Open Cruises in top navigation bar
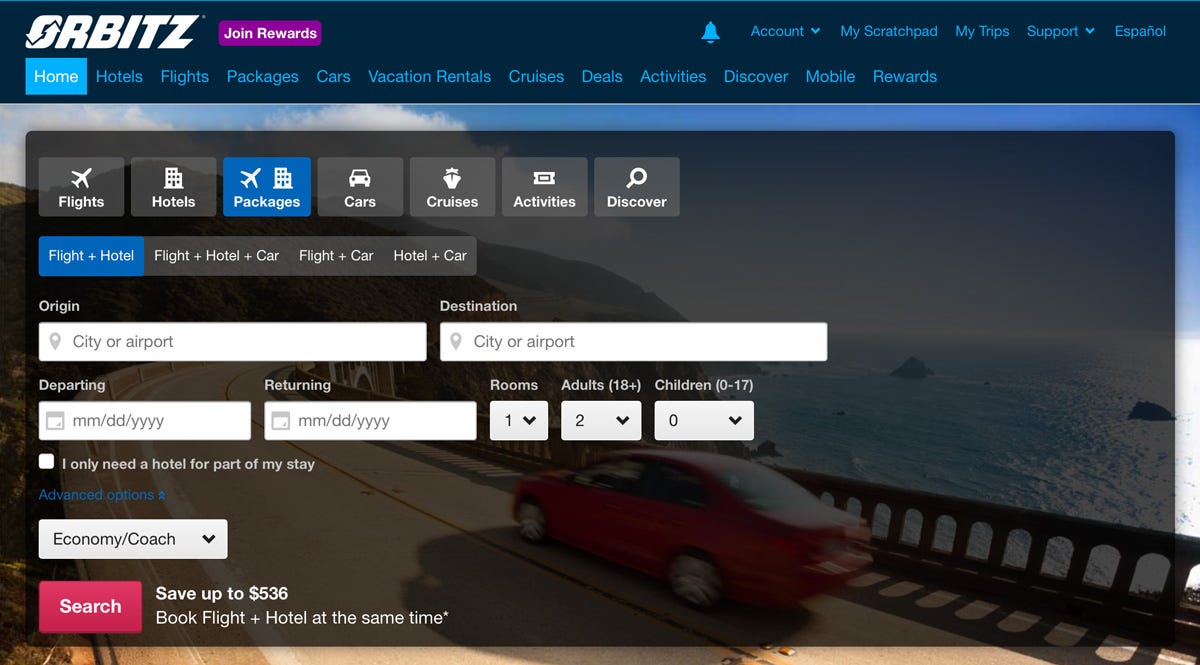1200x665 pixels. pyautogui.click(x=536, y=77)
